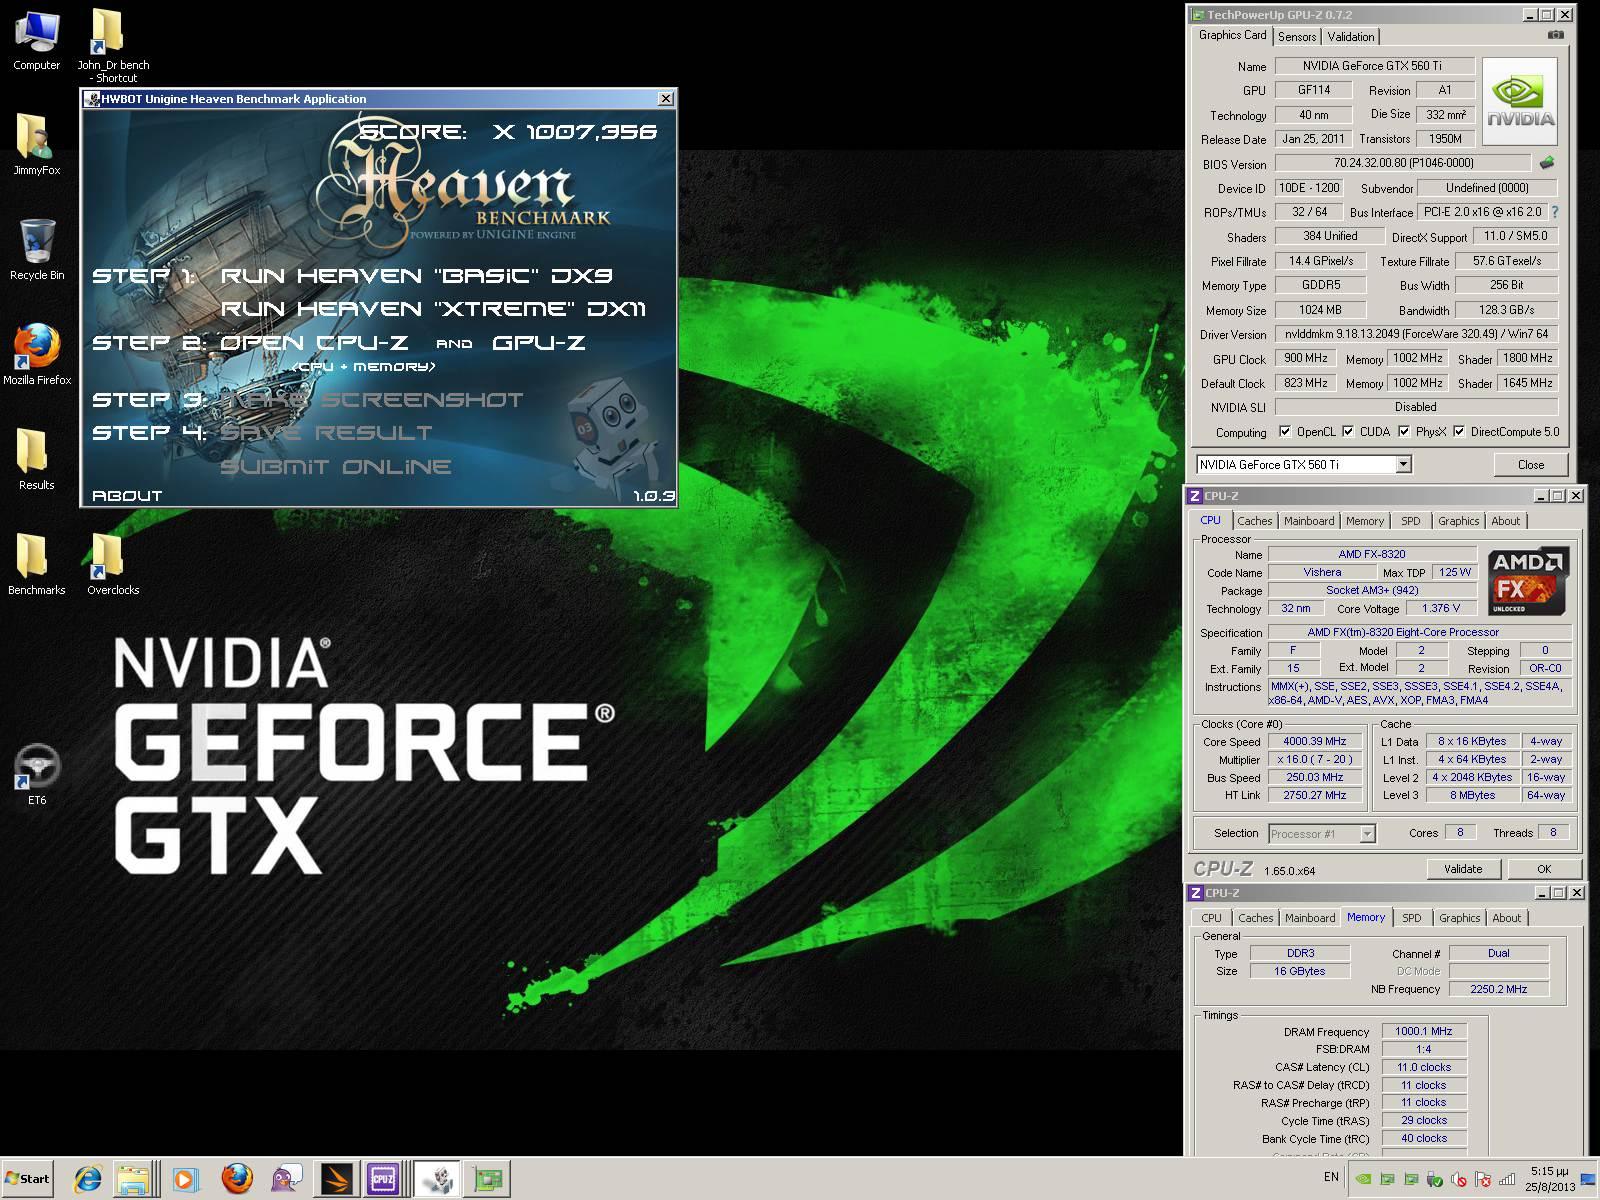The width and height of the screenshot is (1600, 1200).
Task: Launch Windows Media Player from the taskbar
Action: coord(184,1179)
